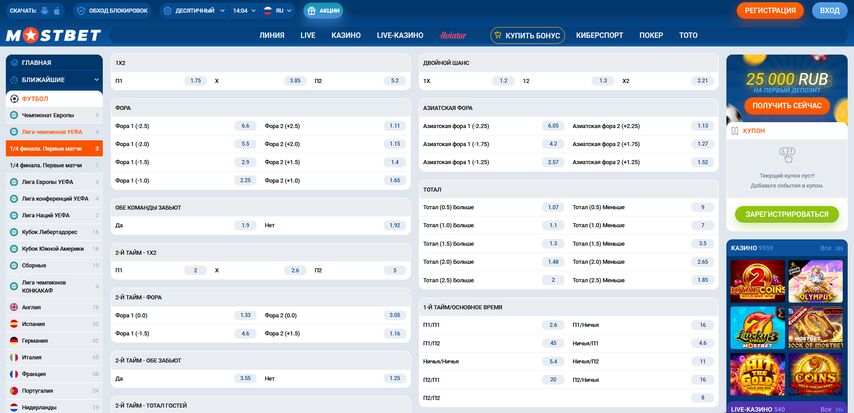
Task: Open Купить бонус with cart icon
Action: [527, 35]
